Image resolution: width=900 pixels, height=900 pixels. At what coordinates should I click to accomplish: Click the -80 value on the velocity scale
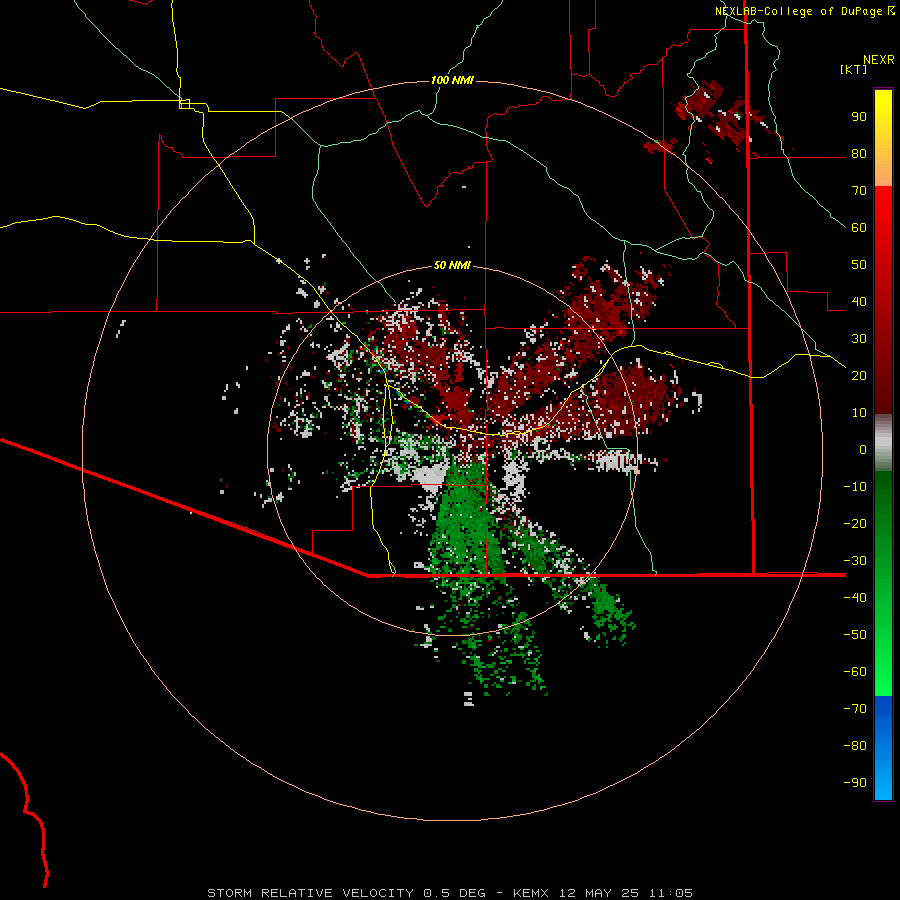pyautogui.click(x=855, y=746)
